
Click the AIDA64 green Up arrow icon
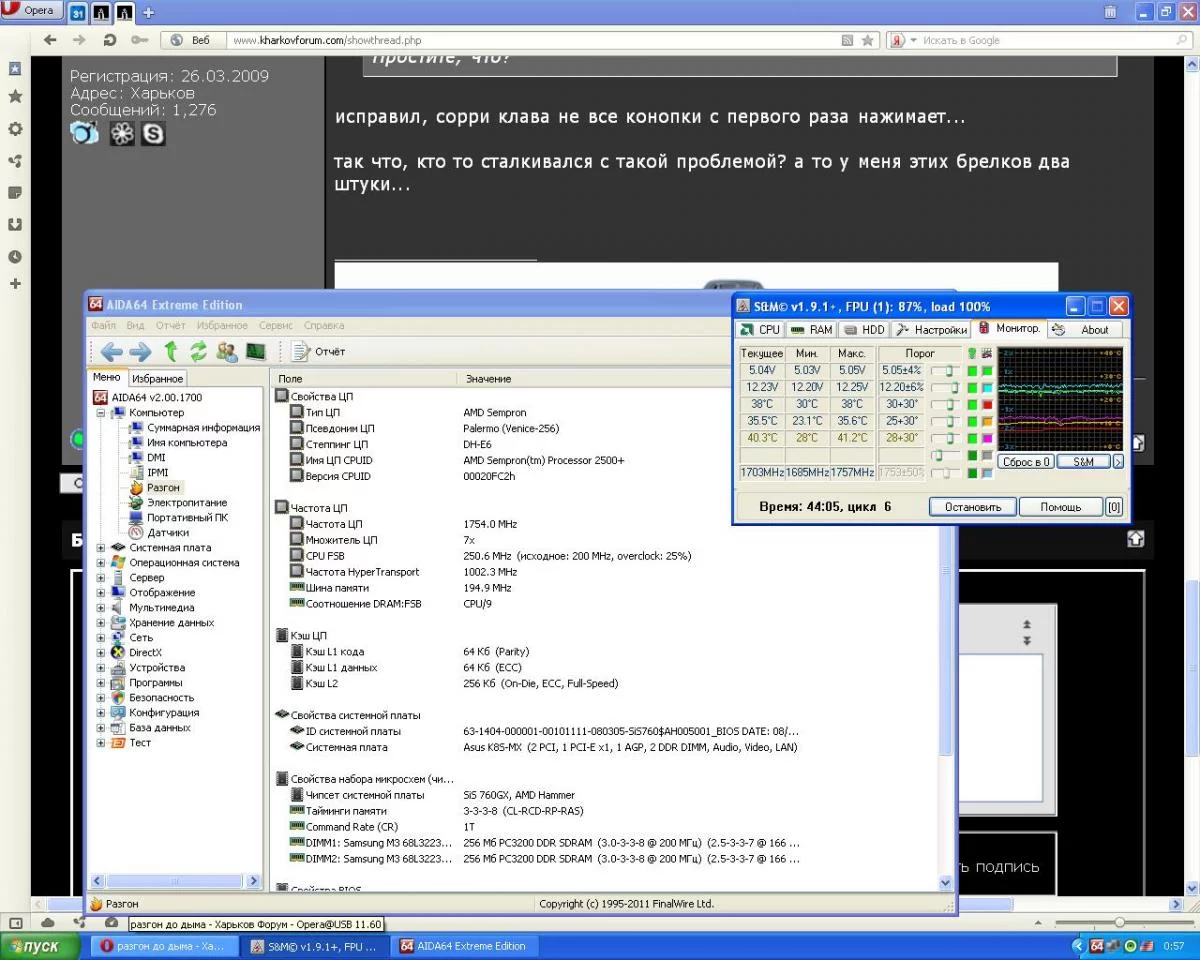click(171, 351)
